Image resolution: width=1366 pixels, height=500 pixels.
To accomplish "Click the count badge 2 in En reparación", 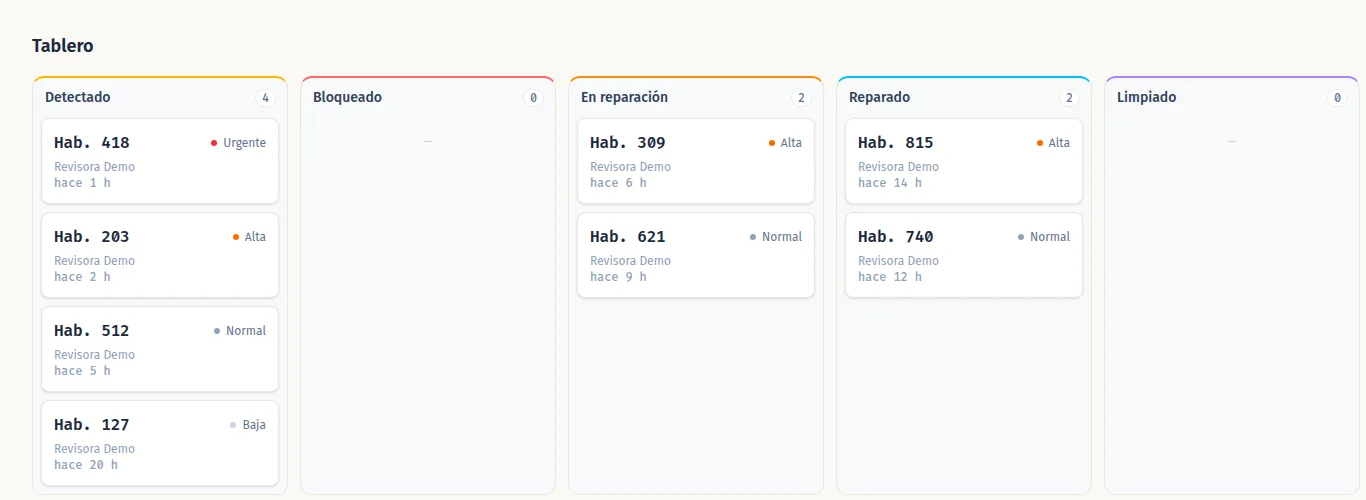I will pyautogui.click(x=801, y=98).
